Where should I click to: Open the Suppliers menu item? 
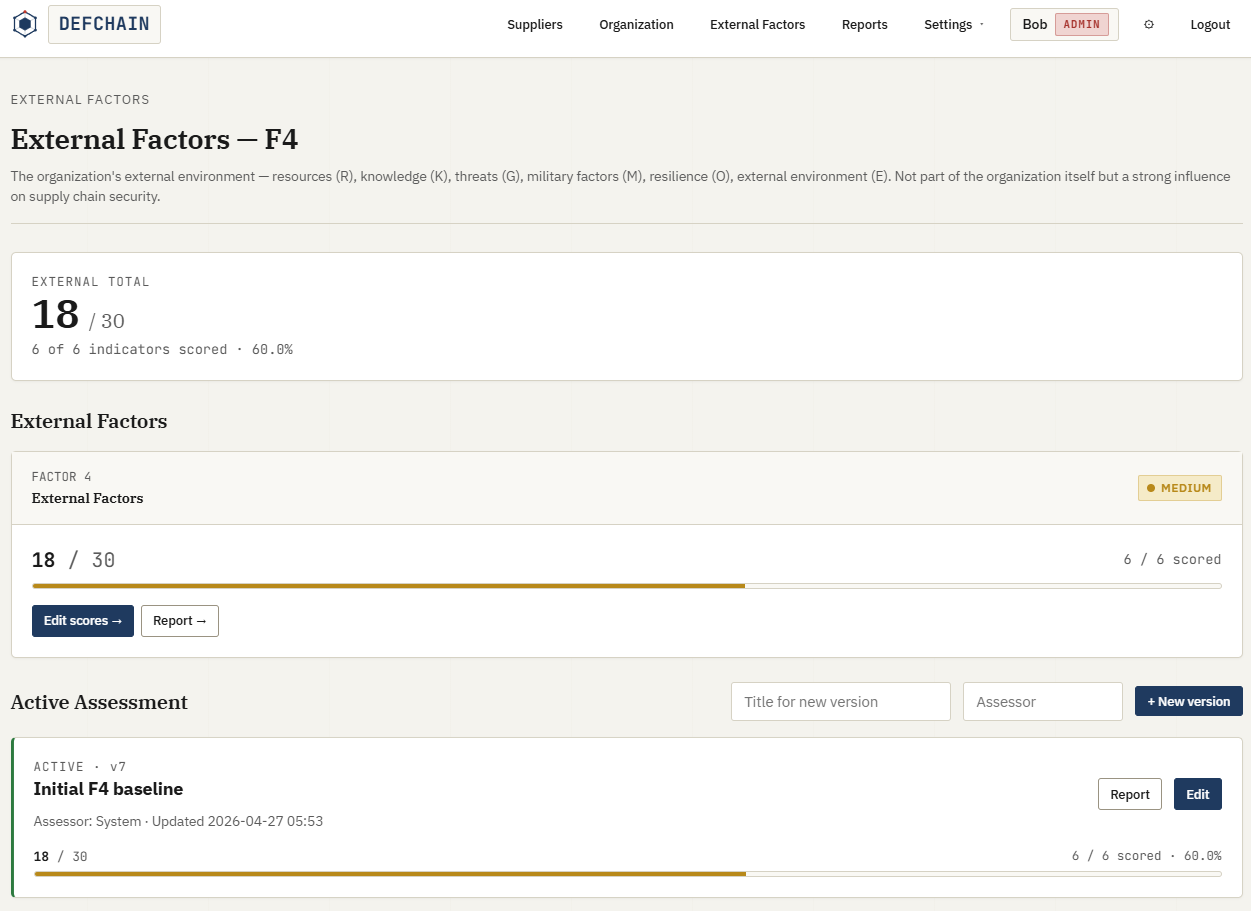click(x=535, y=25)
